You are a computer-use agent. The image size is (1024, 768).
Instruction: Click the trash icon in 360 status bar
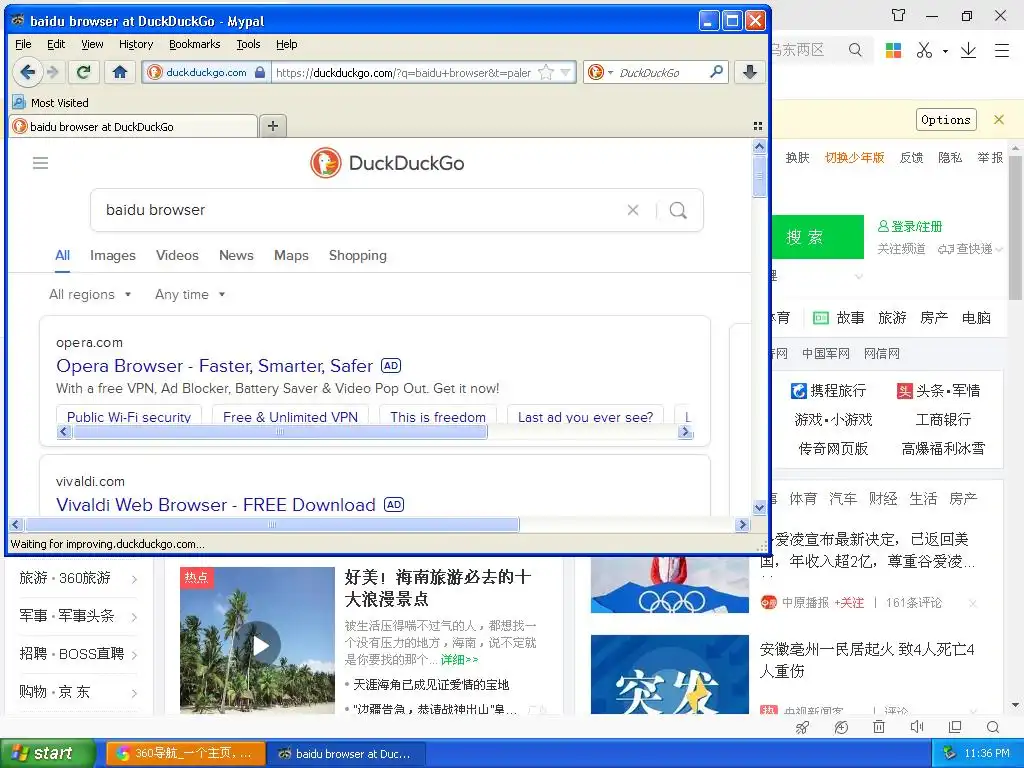coord(879,727)
